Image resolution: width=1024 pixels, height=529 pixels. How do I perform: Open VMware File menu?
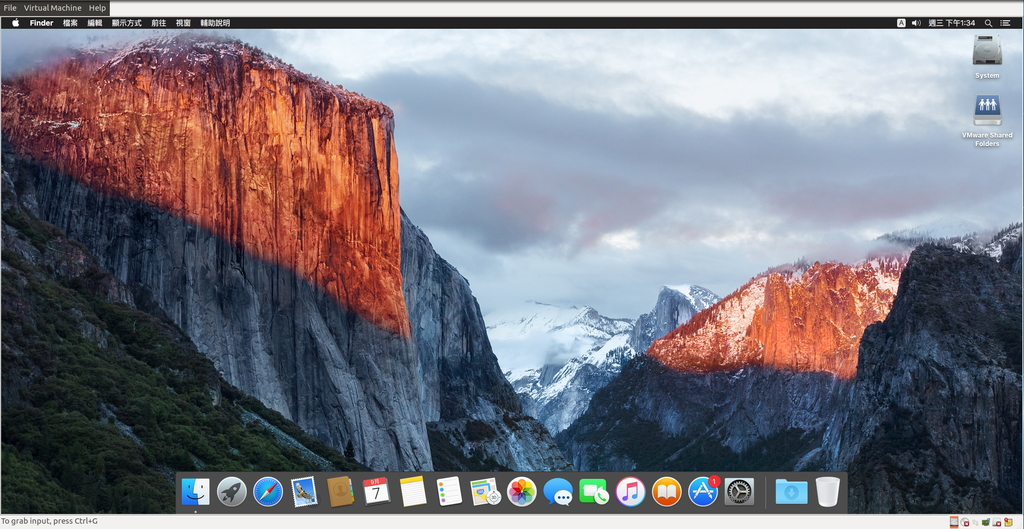click(10, 8)
